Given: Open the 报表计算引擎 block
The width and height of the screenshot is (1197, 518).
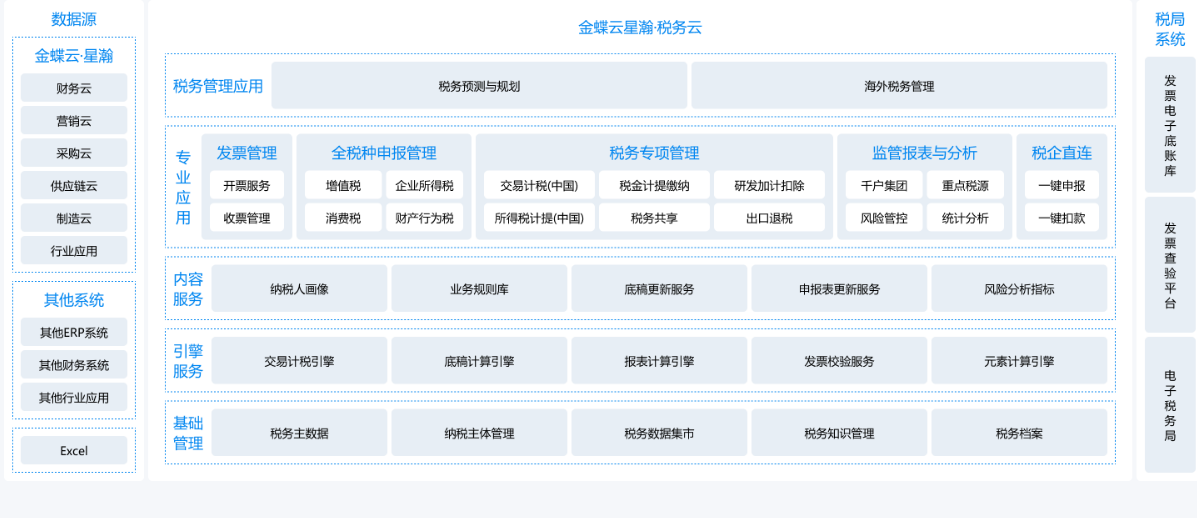Looking at the screenshot, I should tap(660, 361).
